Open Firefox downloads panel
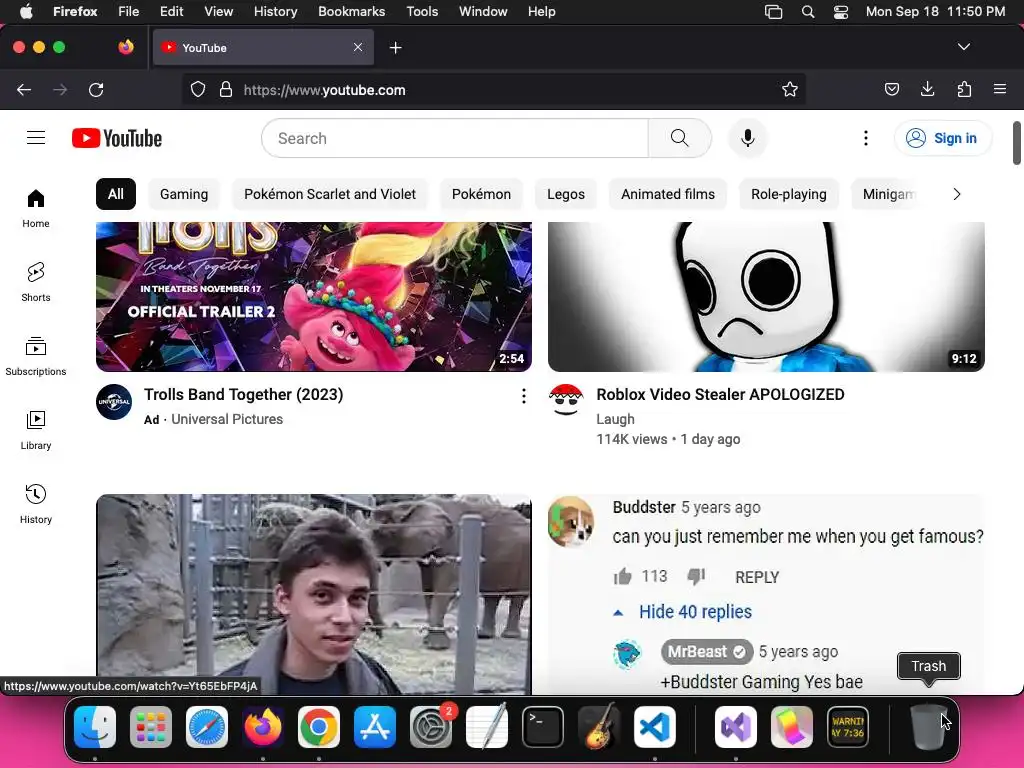This screenshot has height=768, width=1024. coord(927,89)
